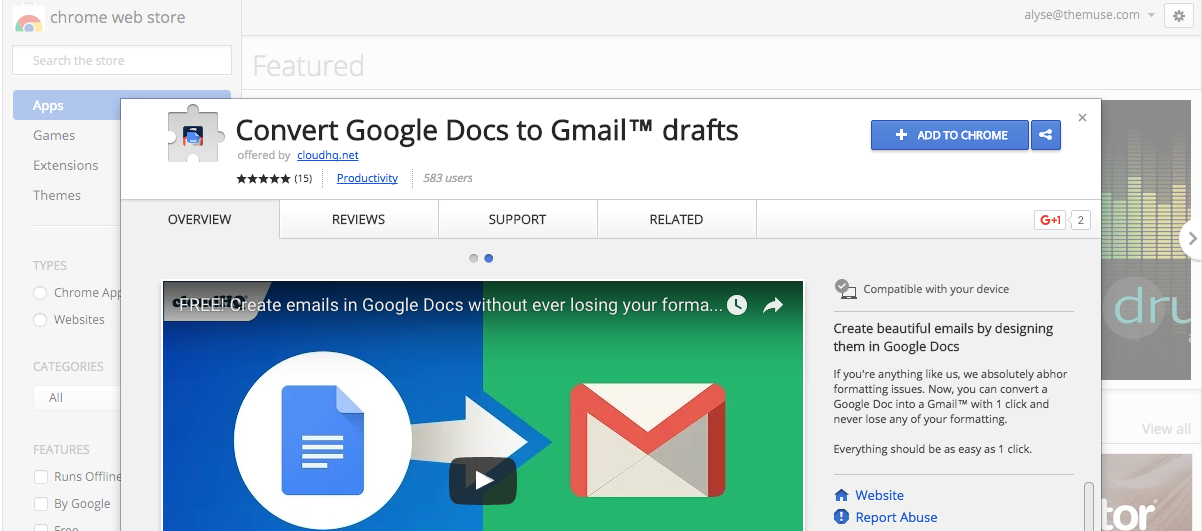Click the extension puzzle piece icon
This screenshot has height=531, width=1202.
click(195, 133)
